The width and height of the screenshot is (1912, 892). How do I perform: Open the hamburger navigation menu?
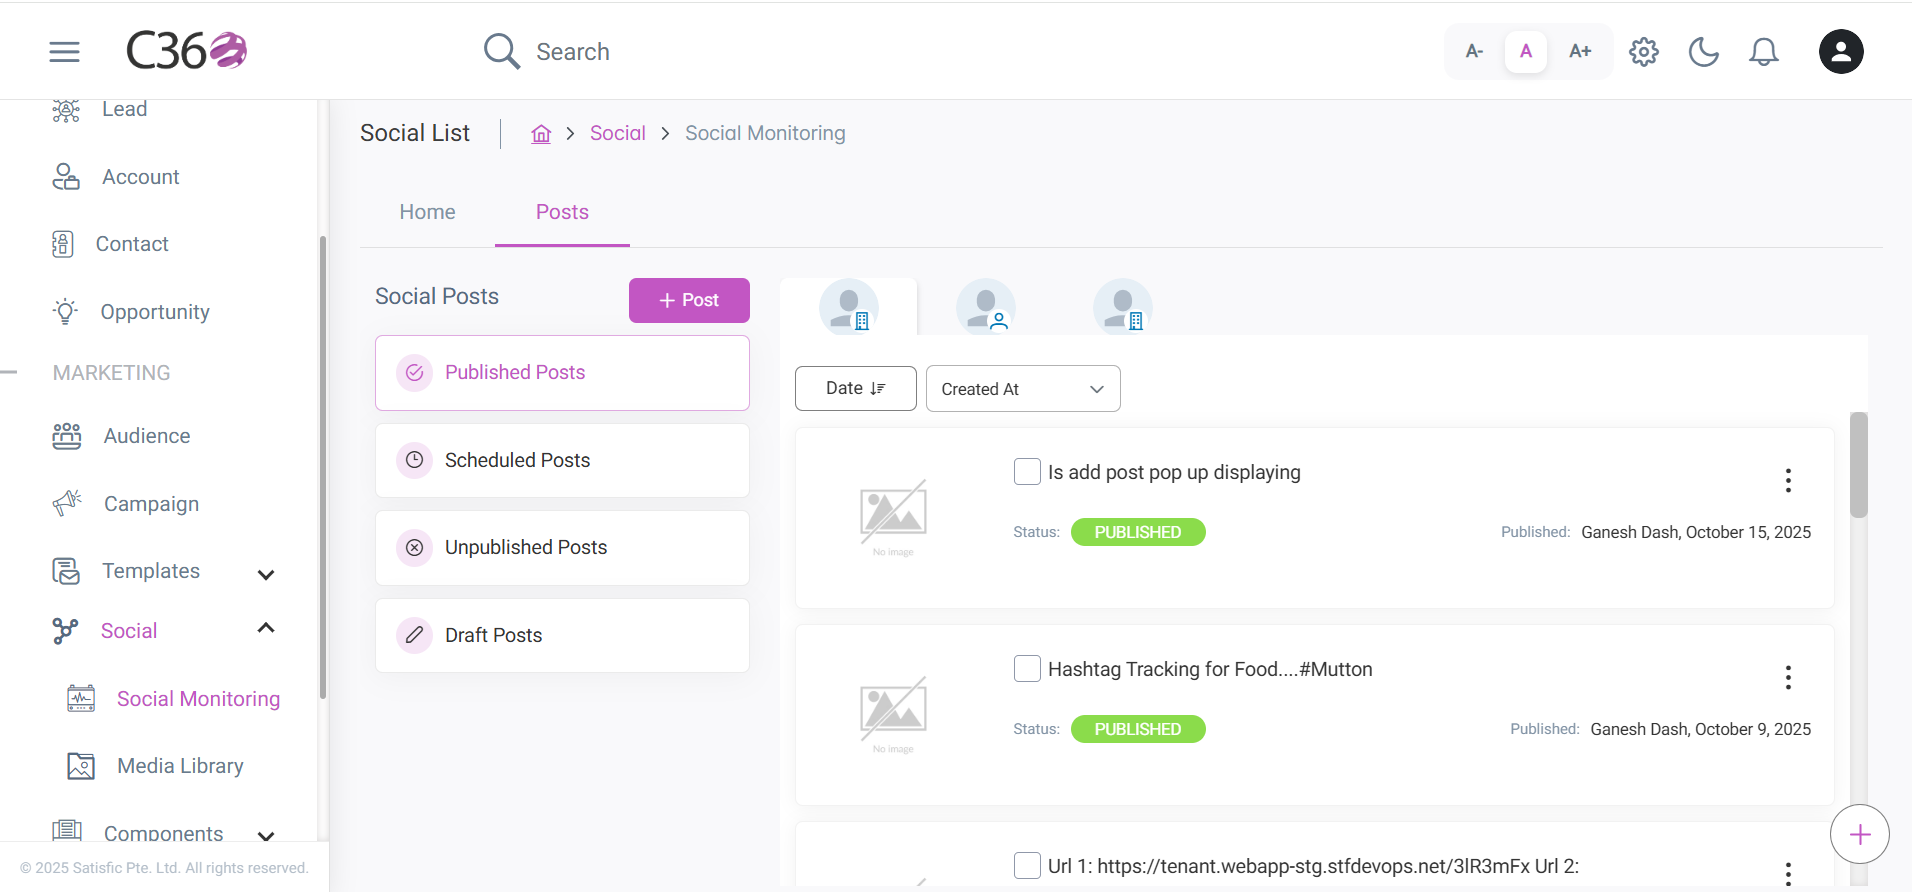(x=64, y=52)
